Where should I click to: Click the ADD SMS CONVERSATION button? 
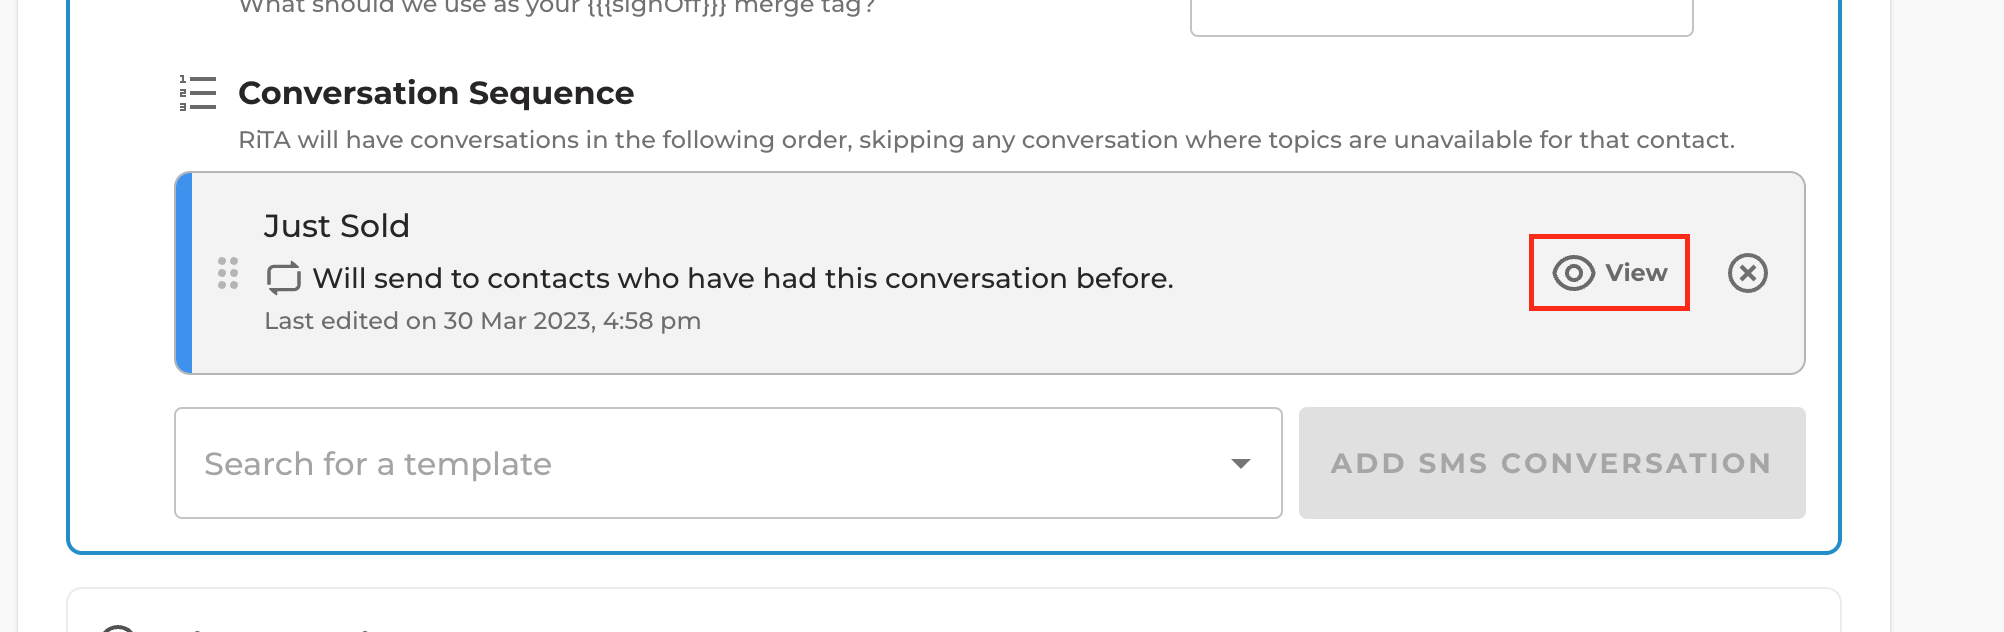tap(1552, 463)
